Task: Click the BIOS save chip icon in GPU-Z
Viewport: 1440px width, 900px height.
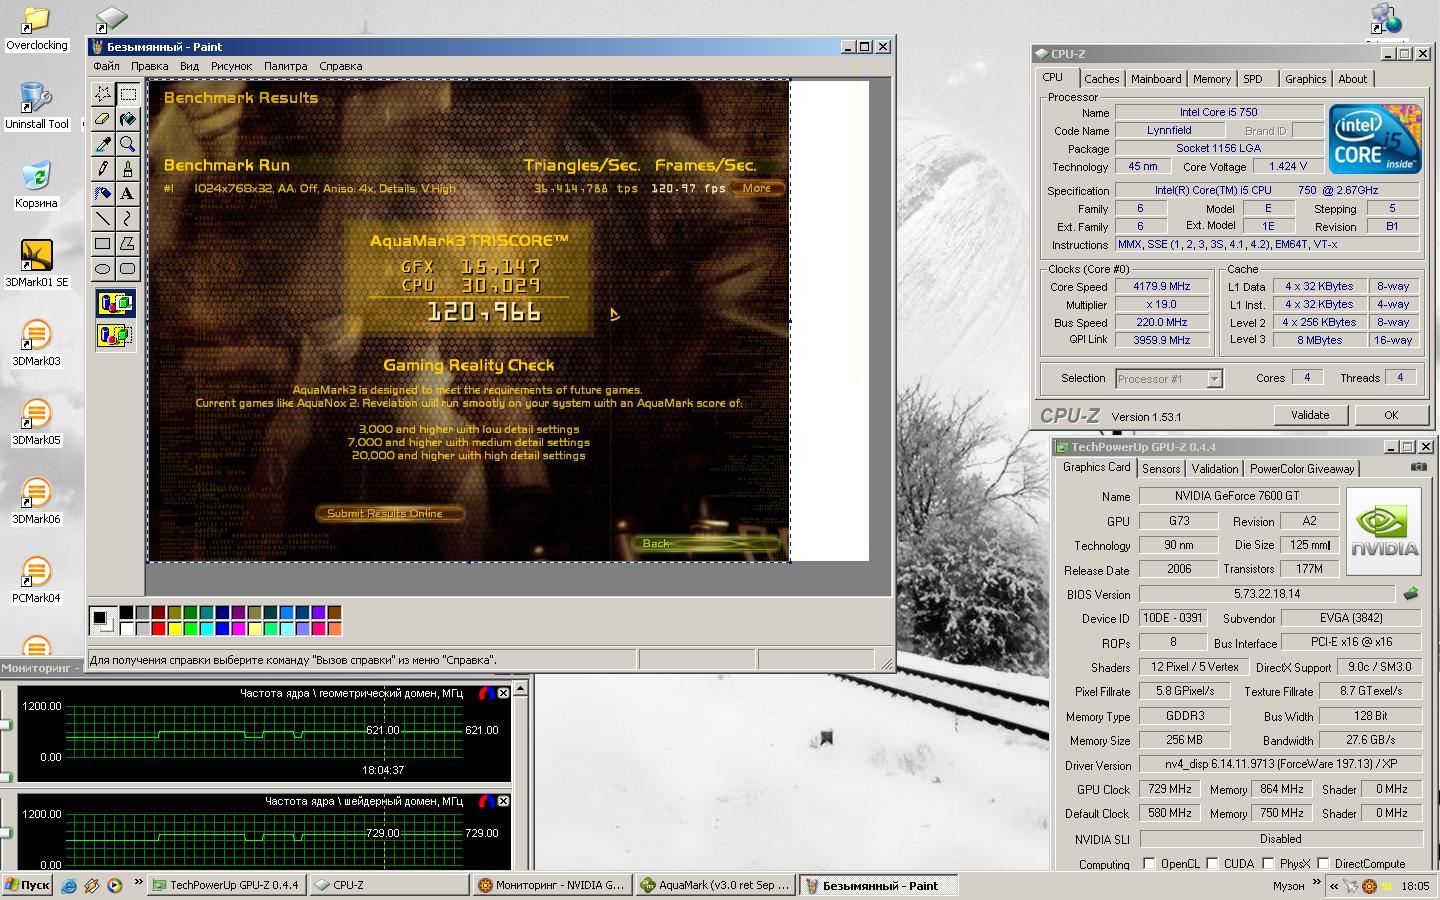Action: [x=1411, y=594]
